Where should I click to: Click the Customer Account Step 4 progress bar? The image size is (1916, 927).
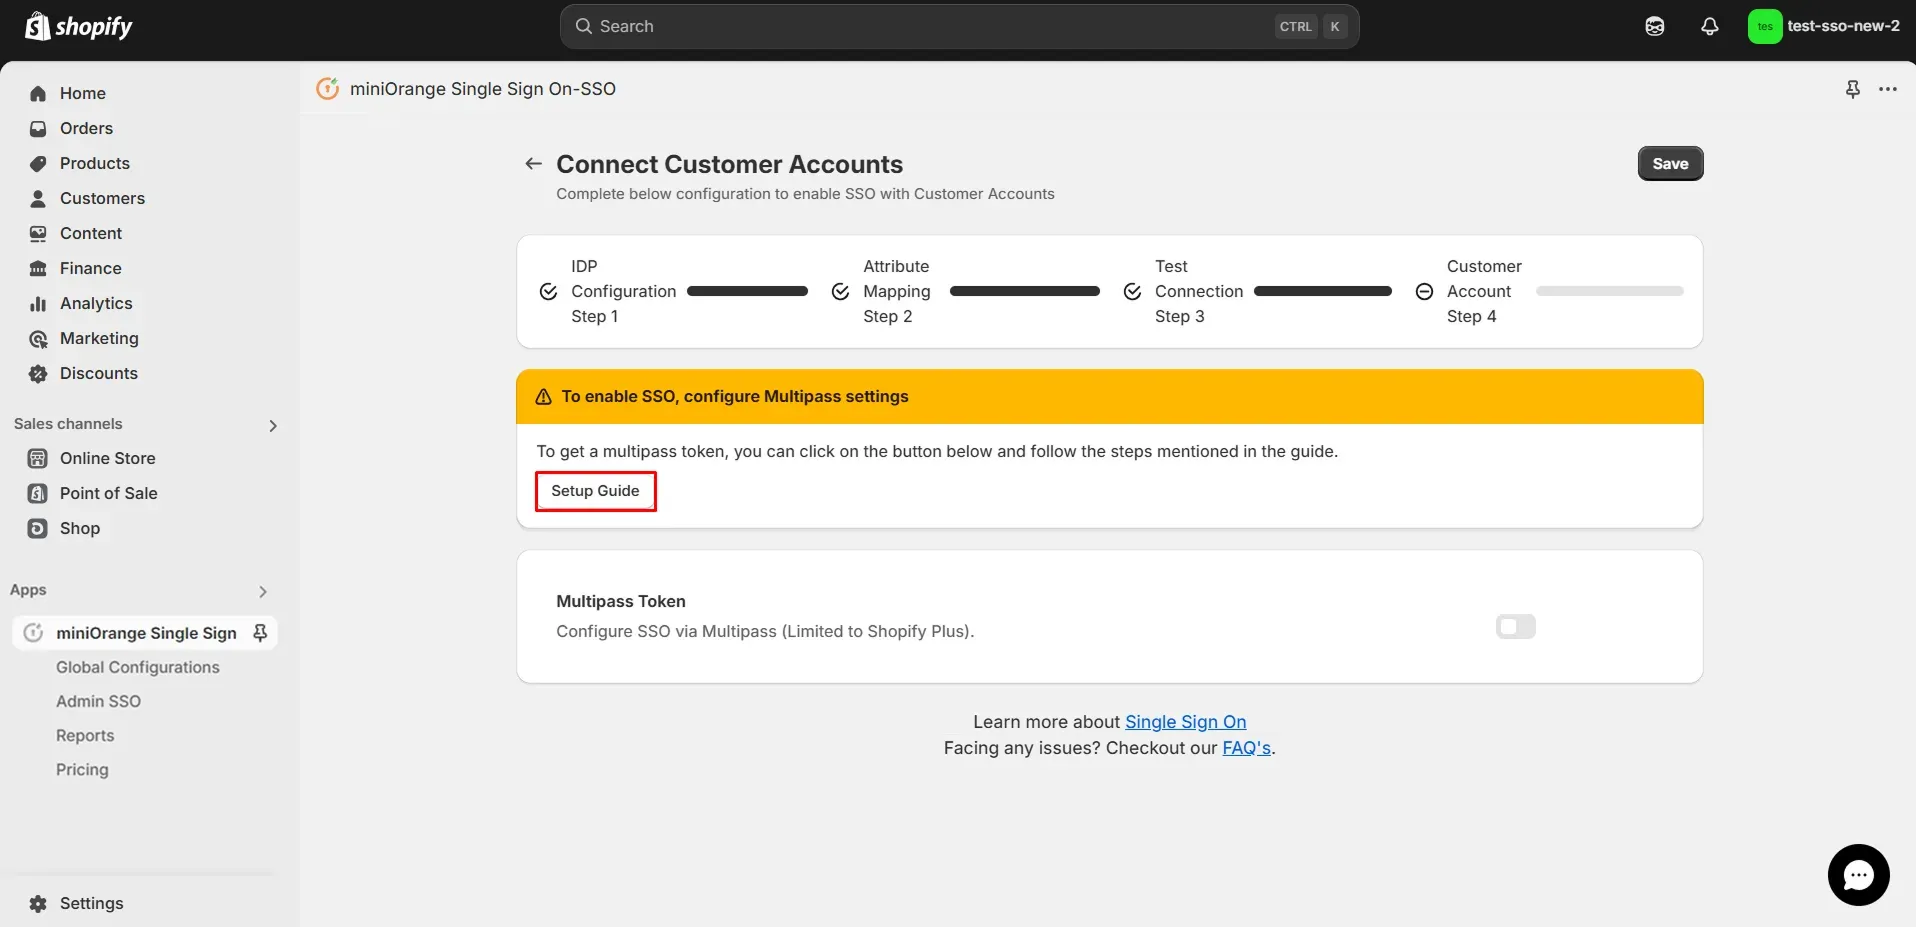1610,291
